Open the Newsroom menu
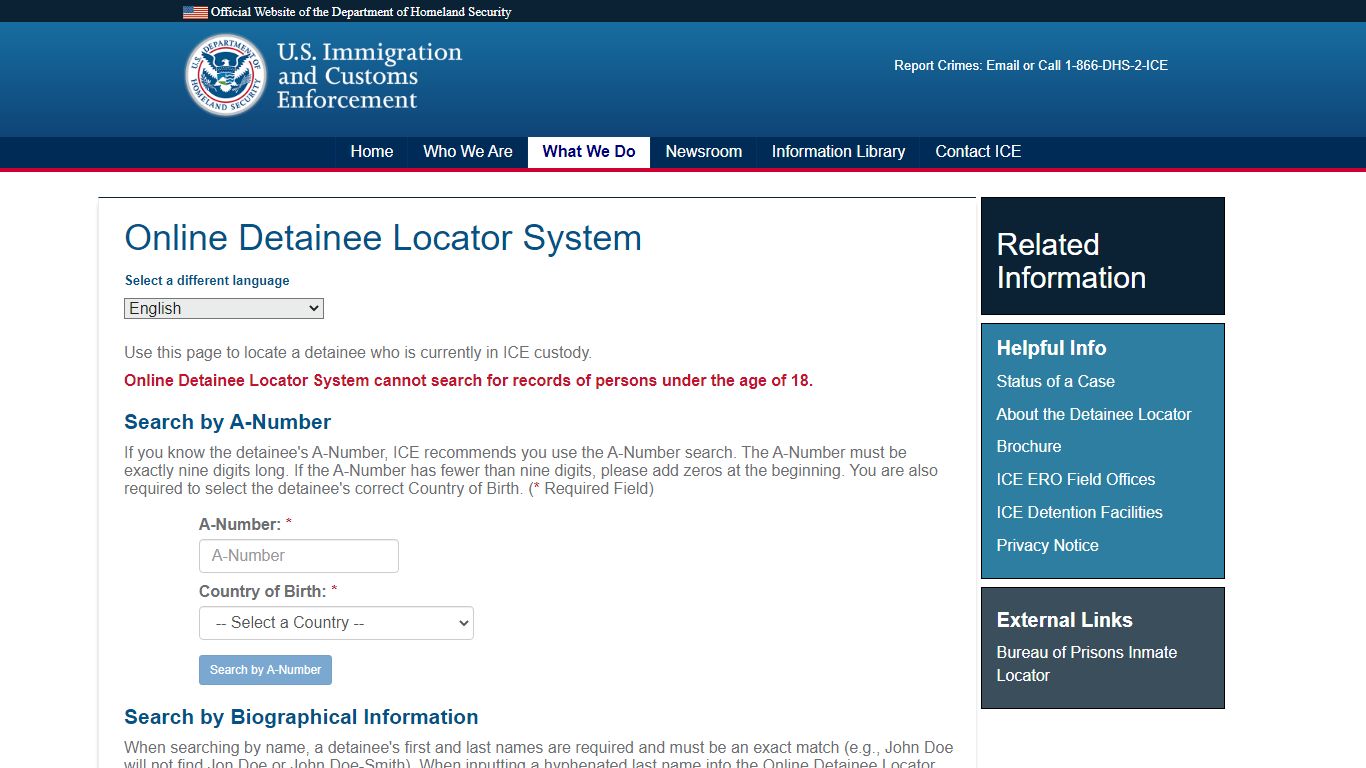The height and width of the screenshot is (768, 1366). click(x=704, y=152)
